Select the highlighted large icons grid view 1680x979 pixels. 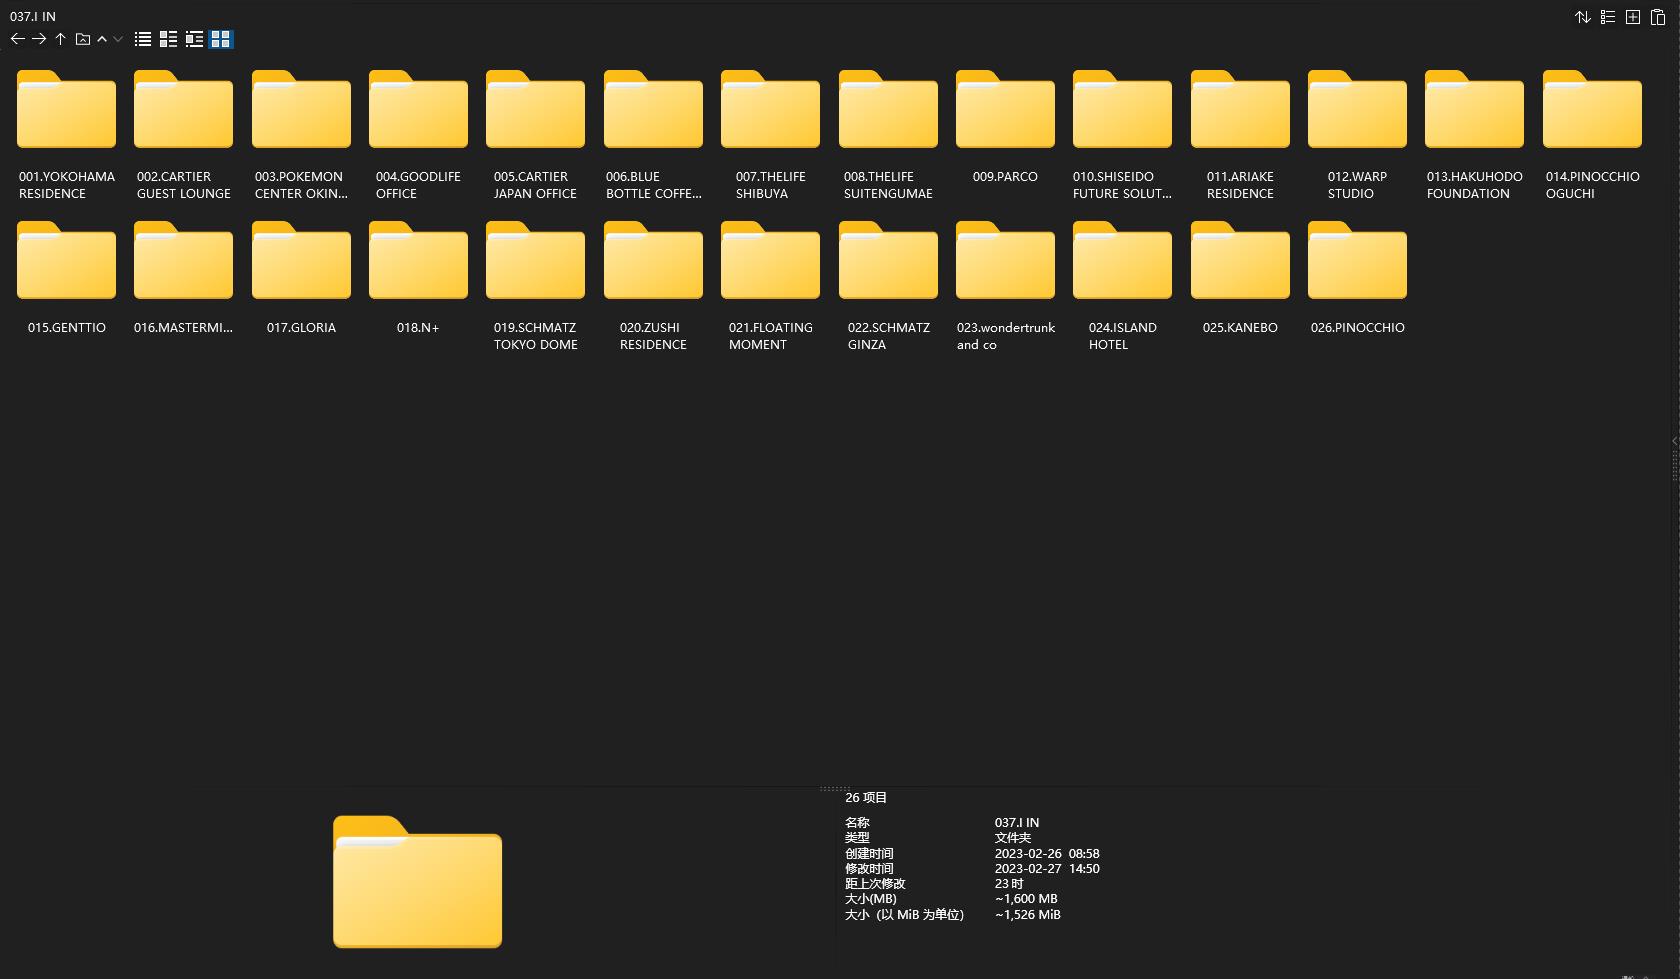point(220,39)
